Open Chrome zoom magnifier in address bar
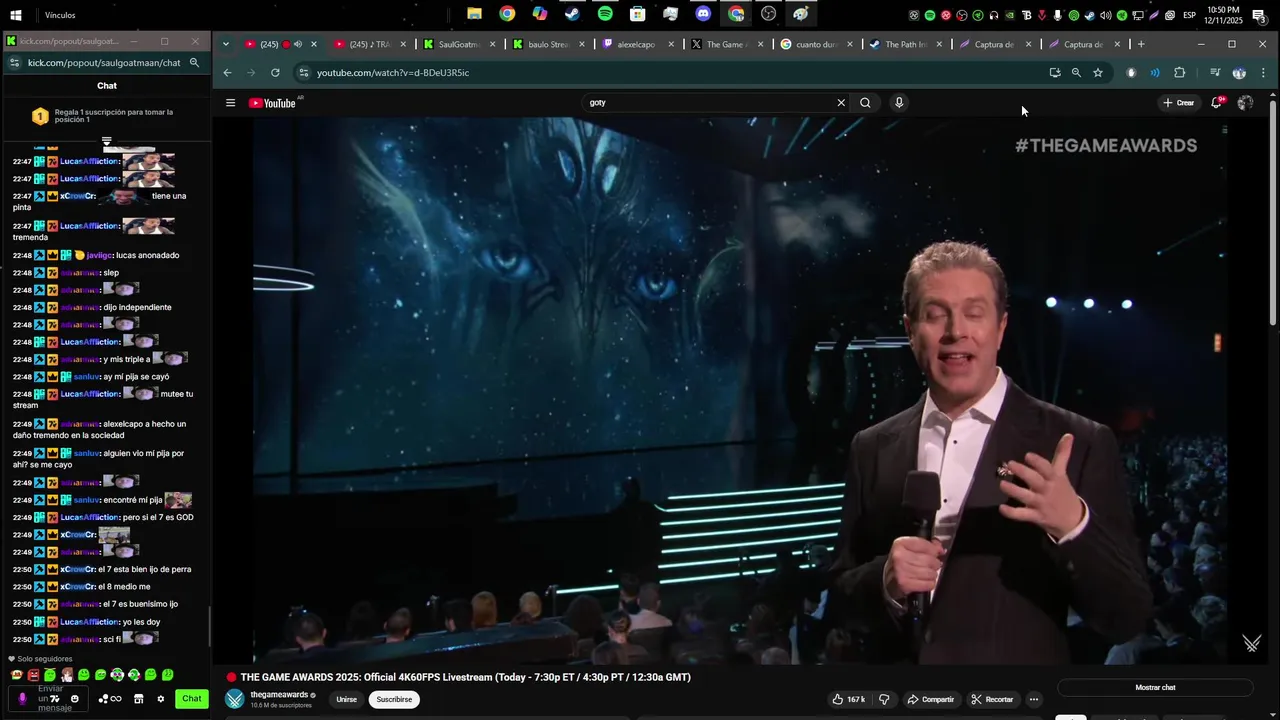This screenshot has height=720, width=1280. point(1076,72)
